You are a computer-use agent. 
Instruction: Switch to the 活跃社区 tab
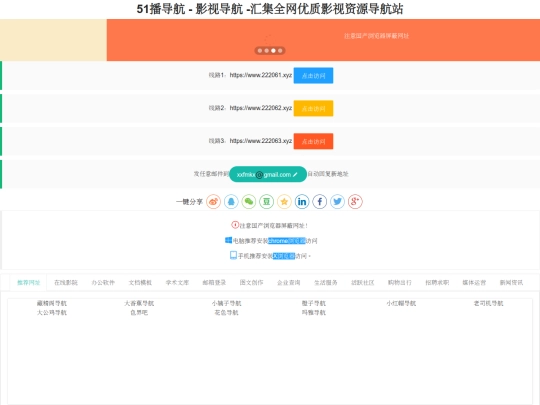363,283
